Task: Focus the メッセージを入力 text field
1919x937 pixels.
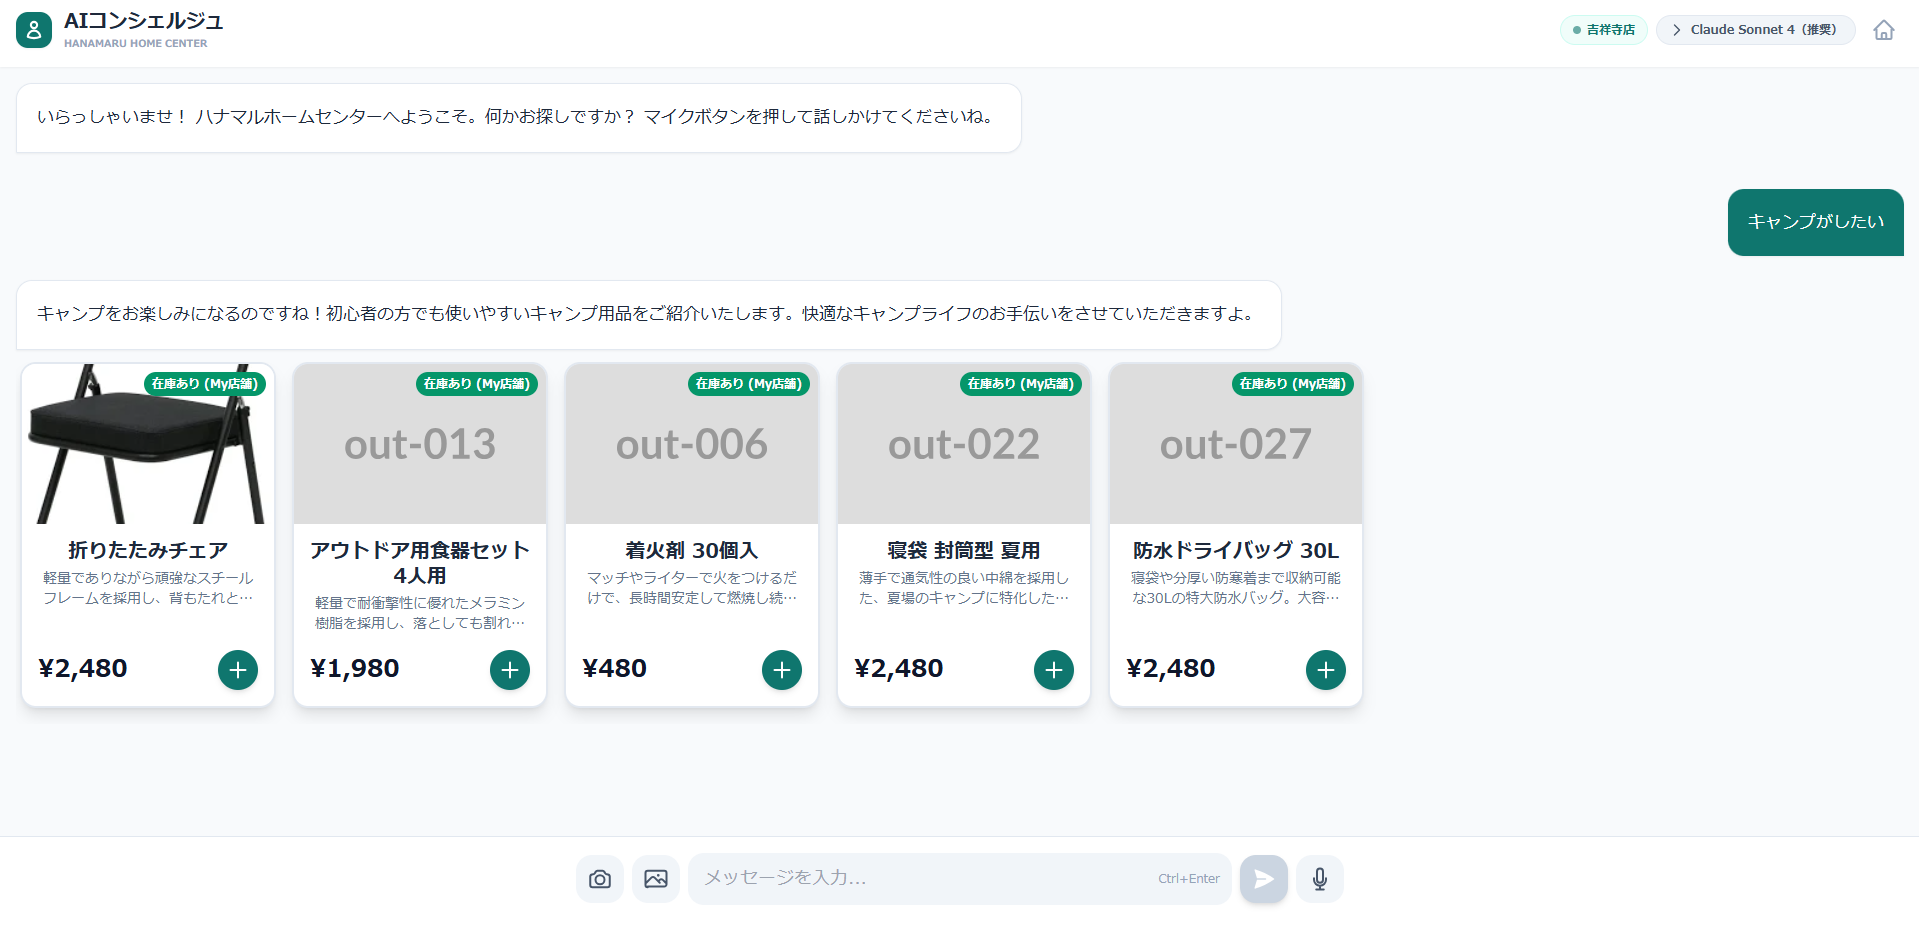Action: 959,879
